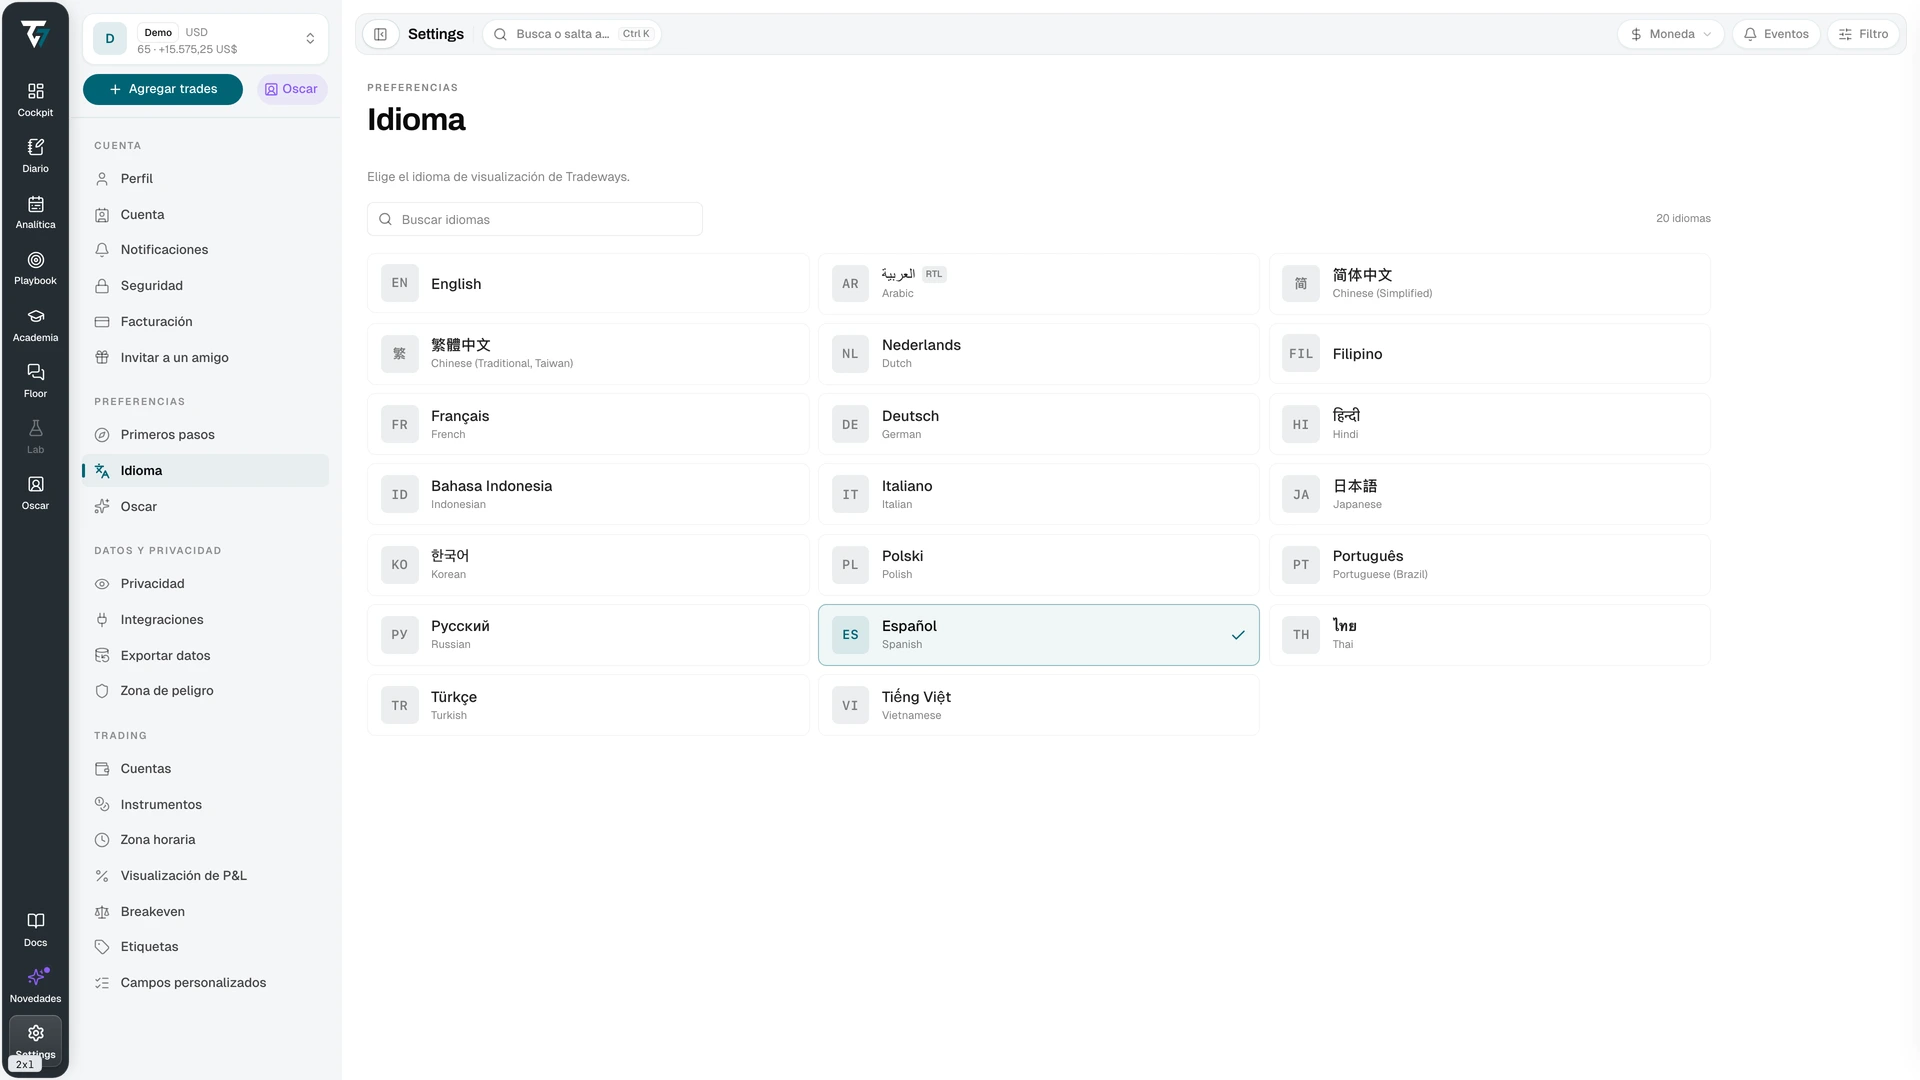Click the Zona horaria clock icon
Screen dimensions: 1920x1080
102,840
